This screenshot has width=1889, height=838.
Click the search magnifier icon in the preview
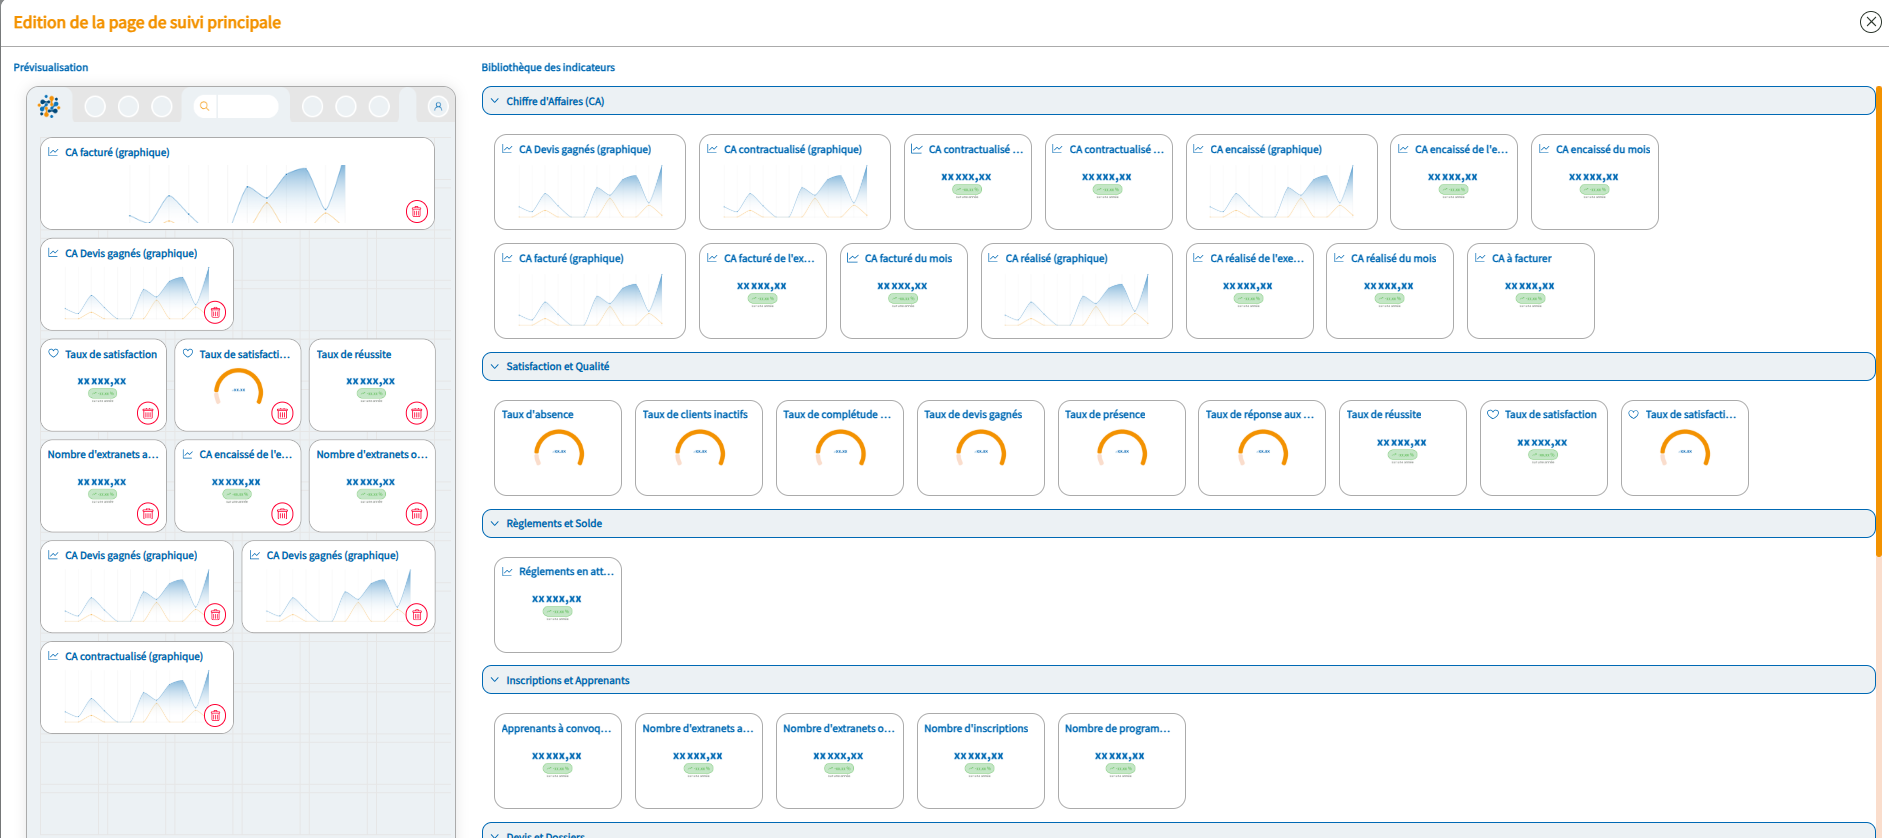pos(205,106)
